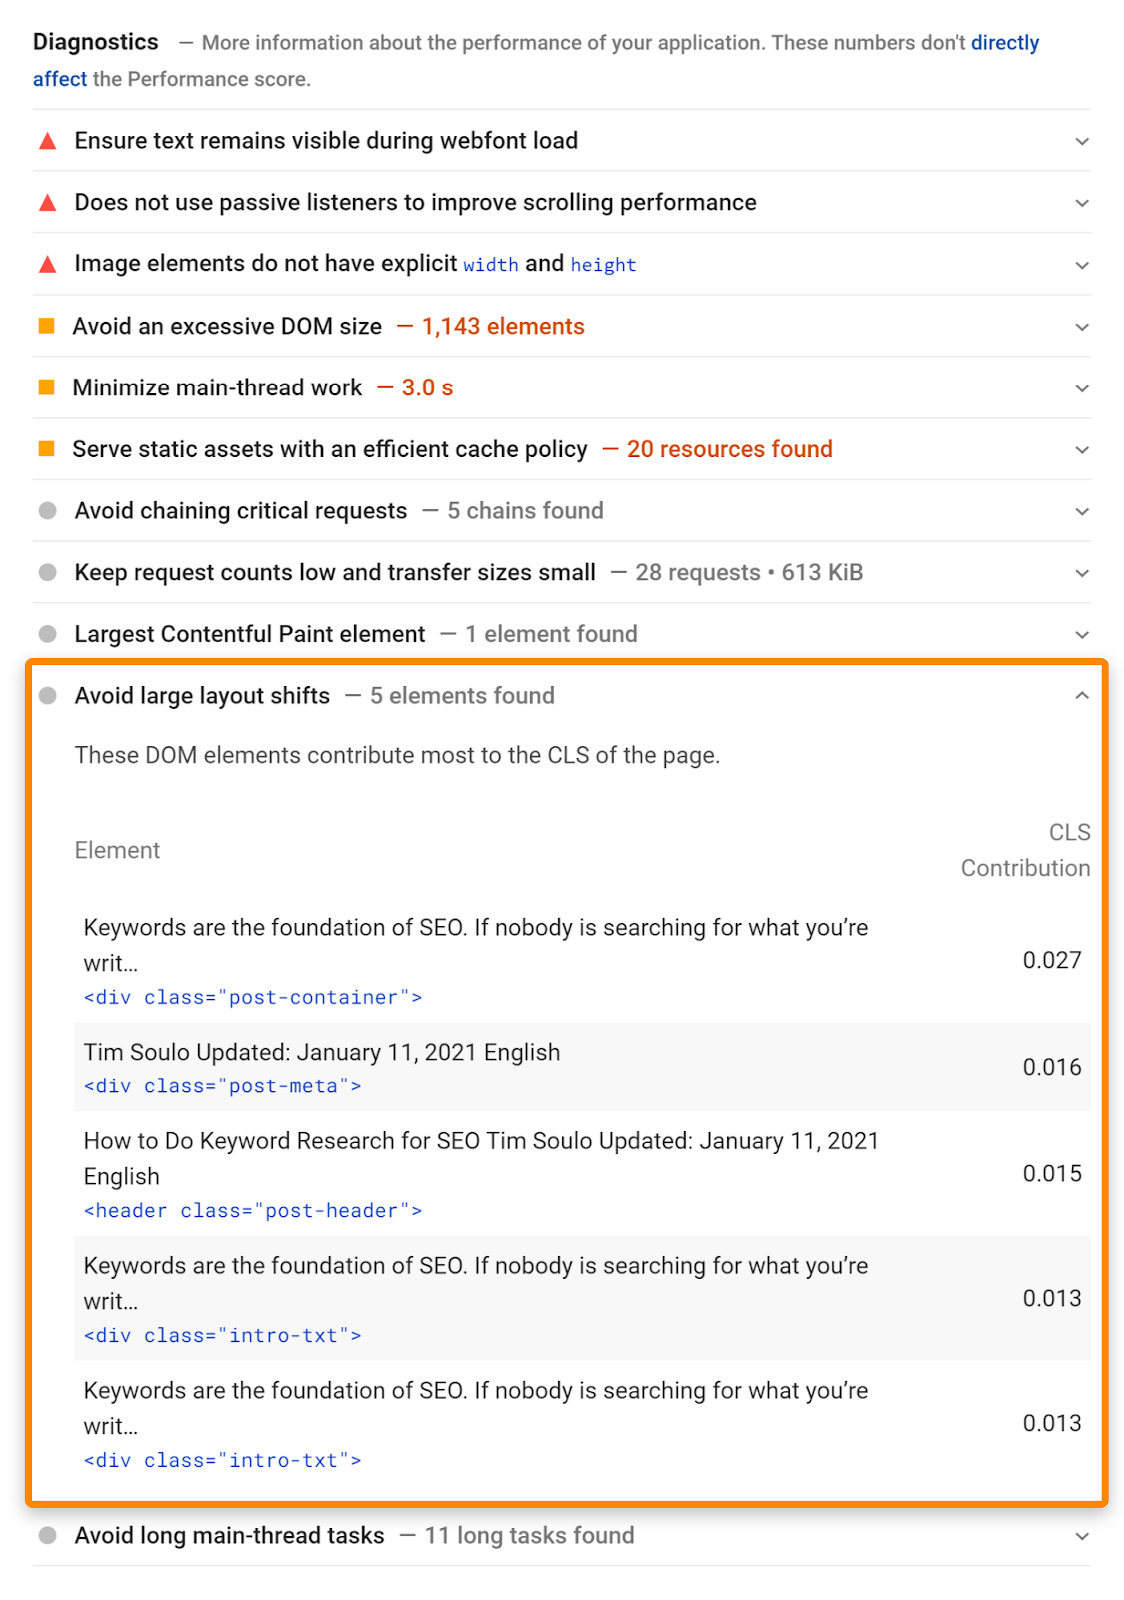Click gray circle next to Largest Contentful Paint
1124x1600 pixels.
pos(47,634)
